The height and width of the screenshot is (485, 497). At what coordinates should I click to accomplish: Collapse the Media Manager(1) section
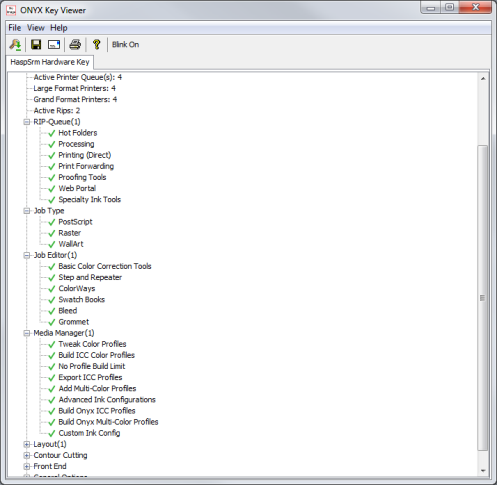click(x=27, y=333)
